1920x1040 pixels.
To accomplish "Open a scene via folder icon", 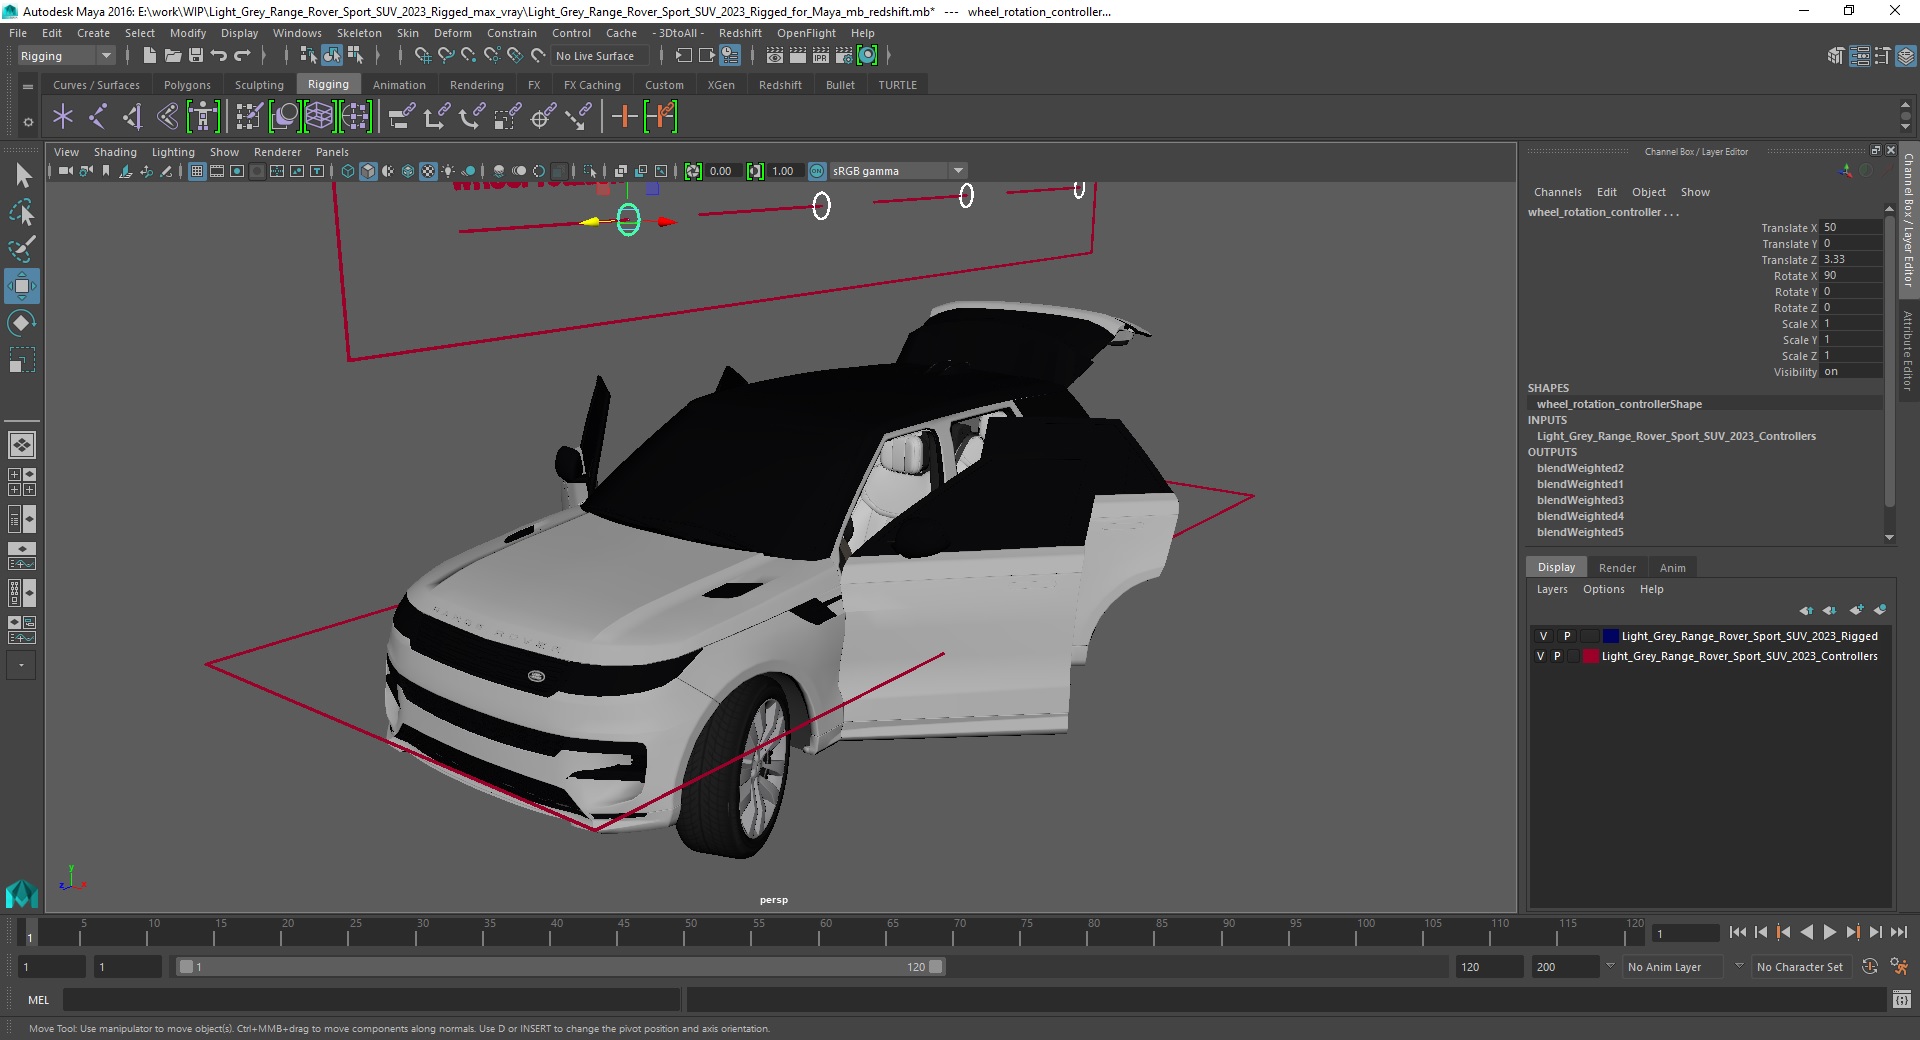I will coord(173,56).
